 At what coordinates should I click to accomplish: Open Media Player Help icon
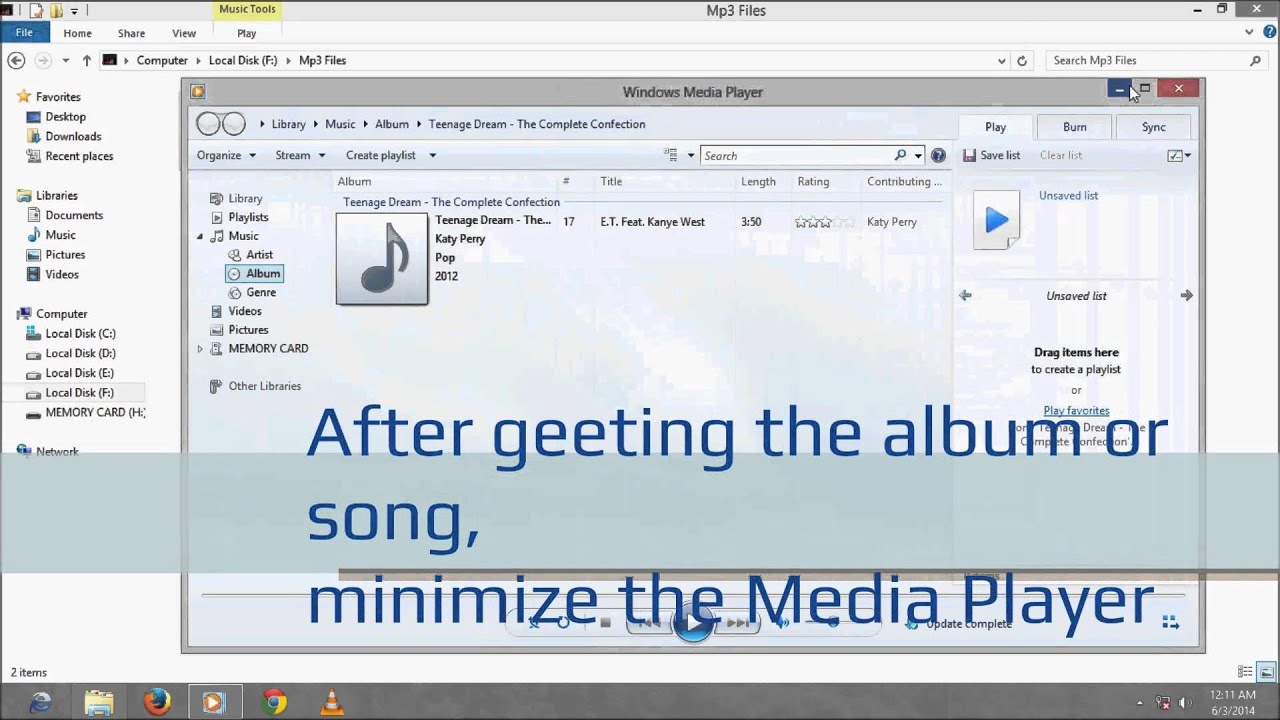[938, 155]
